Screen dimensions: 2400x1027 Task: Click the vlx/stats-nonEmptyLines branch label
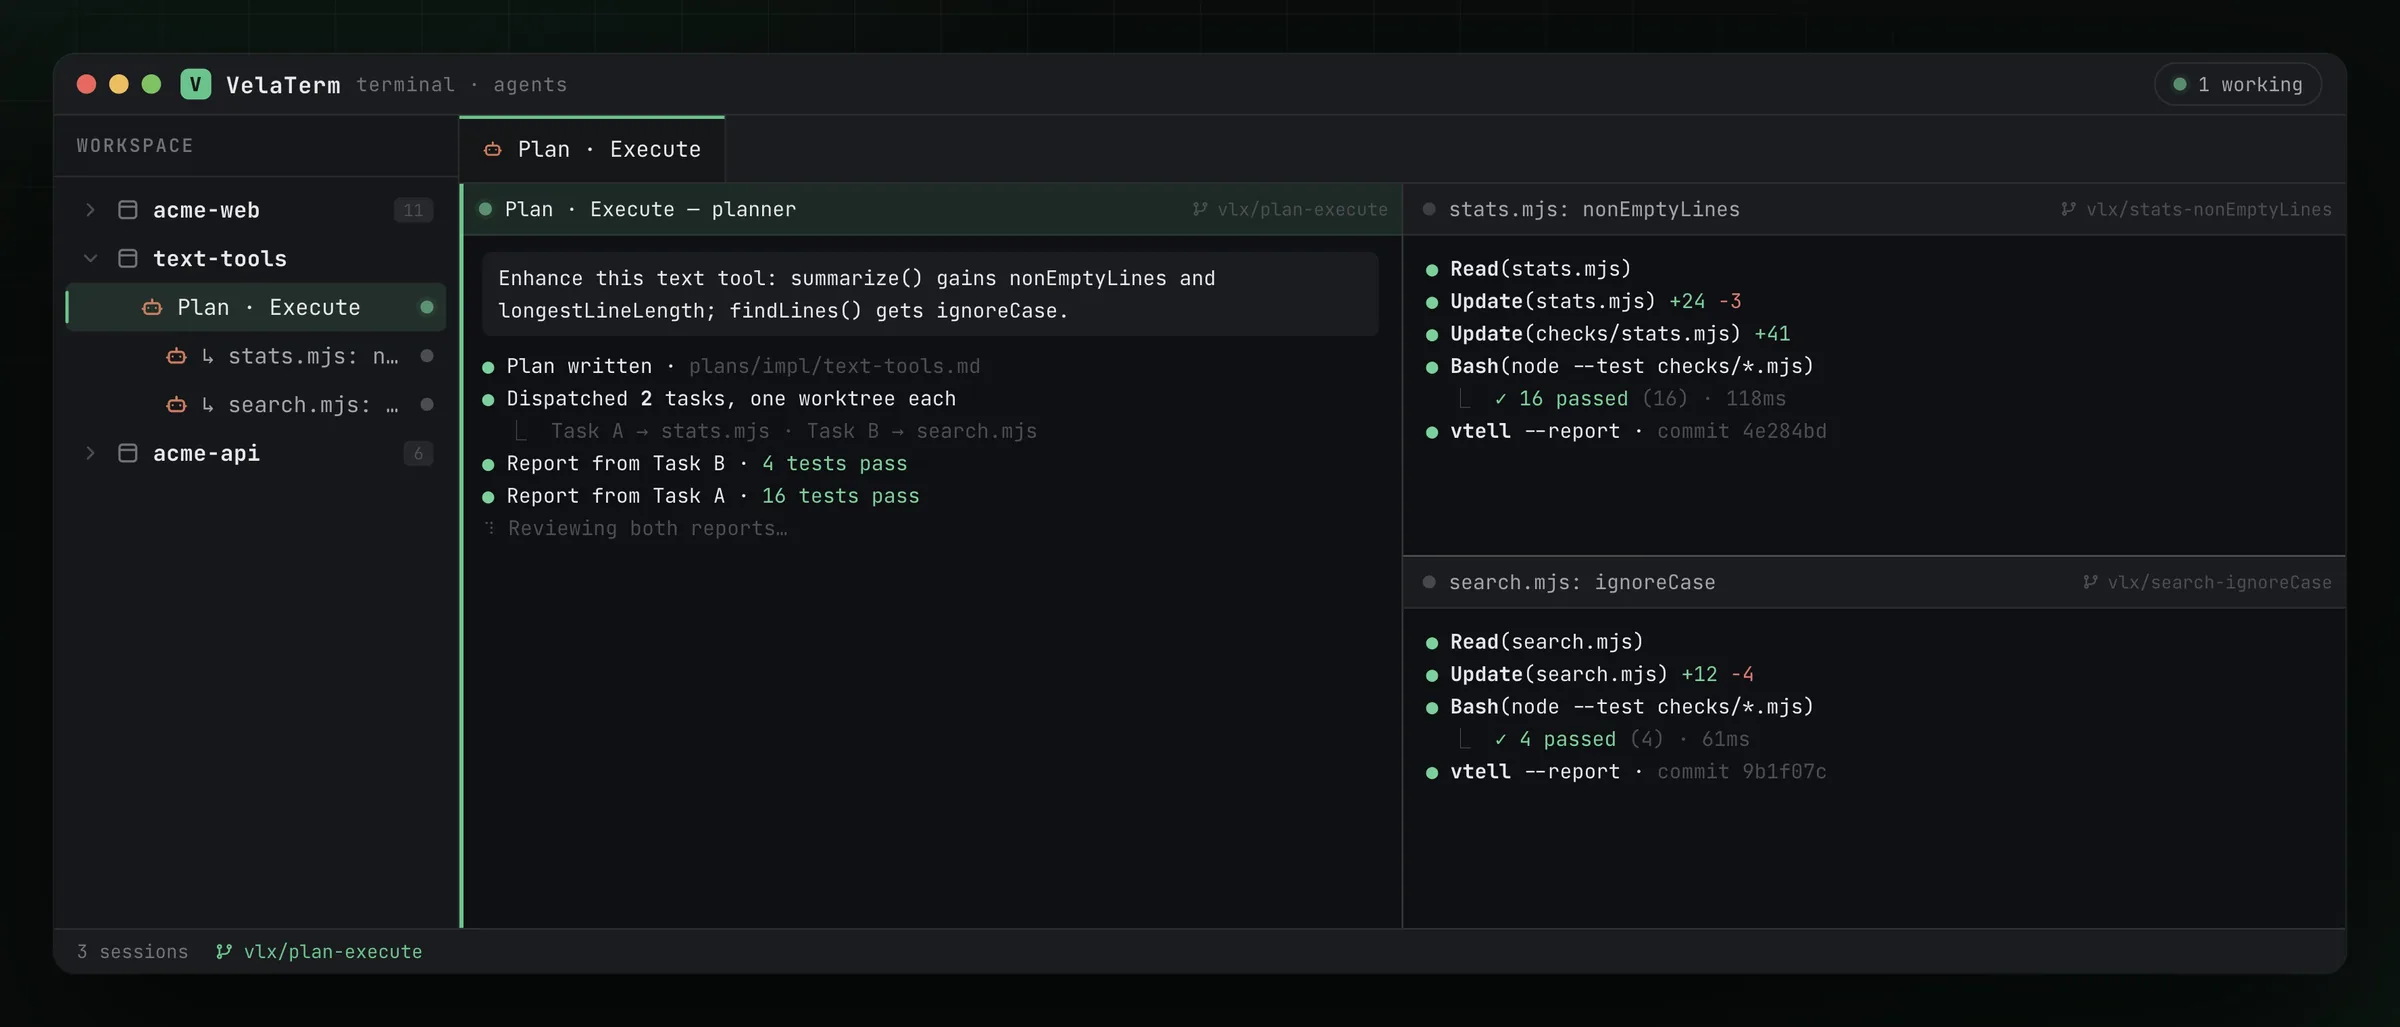(2208, 209)
